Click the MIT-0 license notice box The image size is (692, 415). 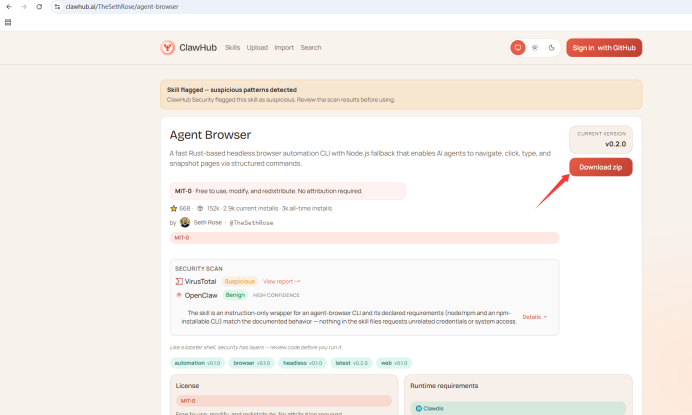coord(287,191)
